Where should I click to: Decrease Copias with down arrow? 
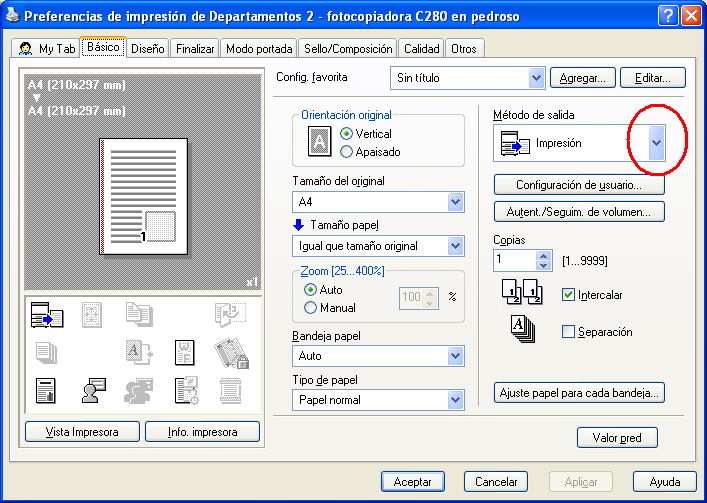(544, 265)
